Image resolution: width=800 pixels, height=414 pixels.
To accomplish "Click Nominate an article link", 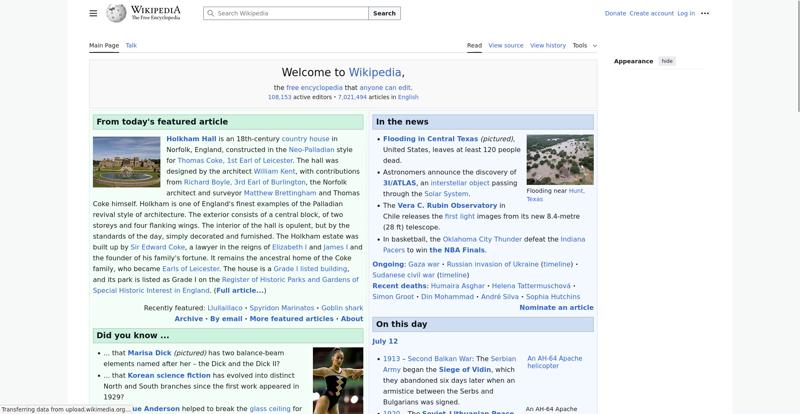I will (x=556, y=307).
